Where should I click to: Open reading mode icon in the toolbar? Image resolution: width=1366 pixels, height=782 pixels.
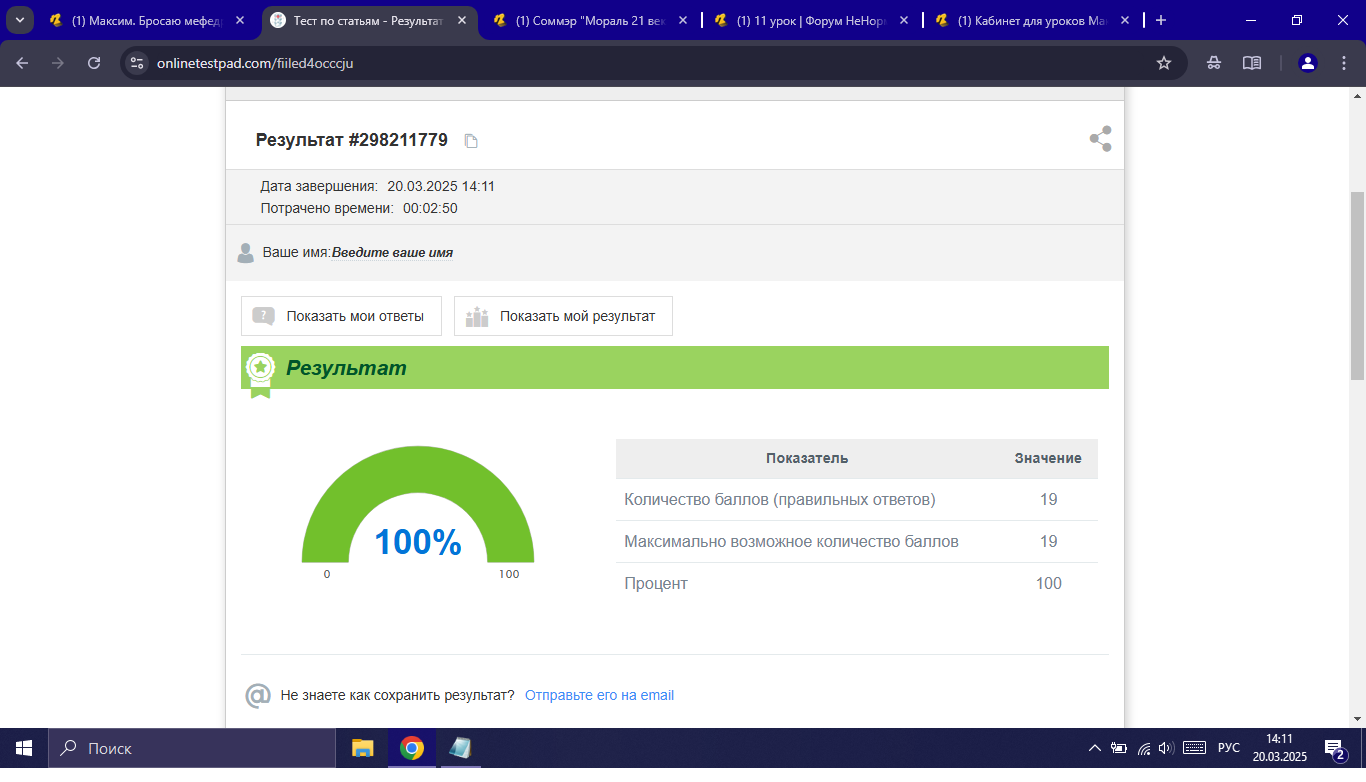coord(1251,63)
